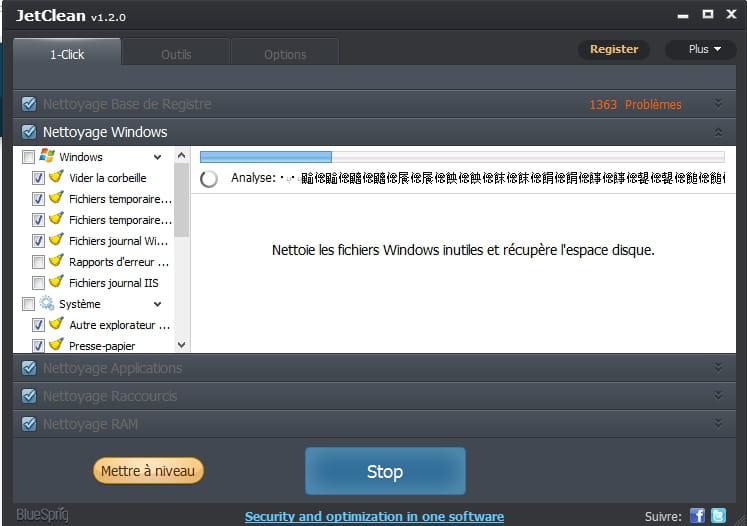Viewport: 747px width, 526px height.
Task: Expand the Nettoyage Applications section
Action: 718,367
